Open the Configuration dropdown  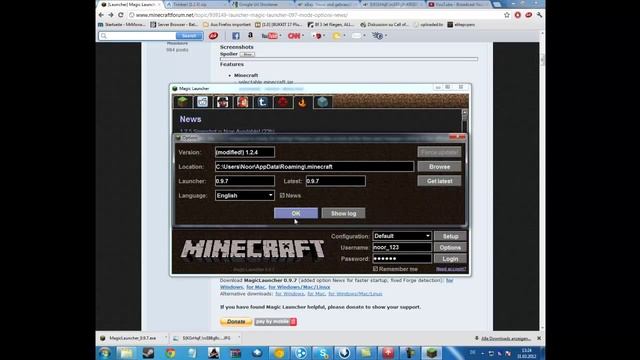click(402, 236)
